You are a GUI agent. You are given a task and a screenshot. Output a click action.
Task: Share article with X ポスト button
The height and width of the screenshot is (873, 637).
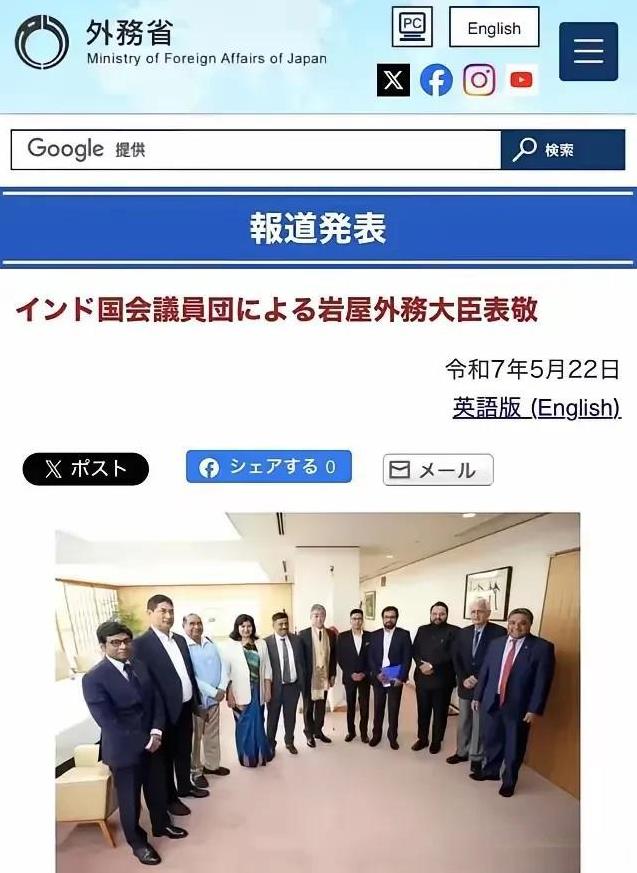(x=86, y=469)
